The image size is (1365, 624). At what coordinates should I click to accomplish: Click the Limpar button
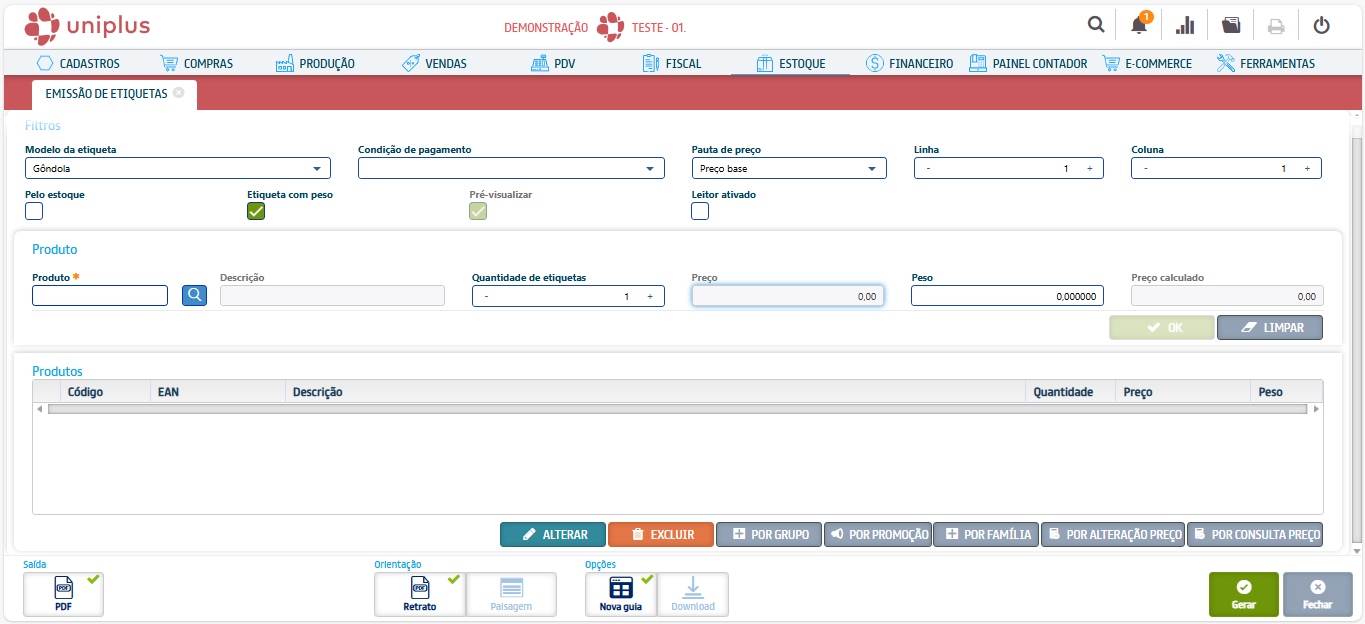[x=1269, y=327]
